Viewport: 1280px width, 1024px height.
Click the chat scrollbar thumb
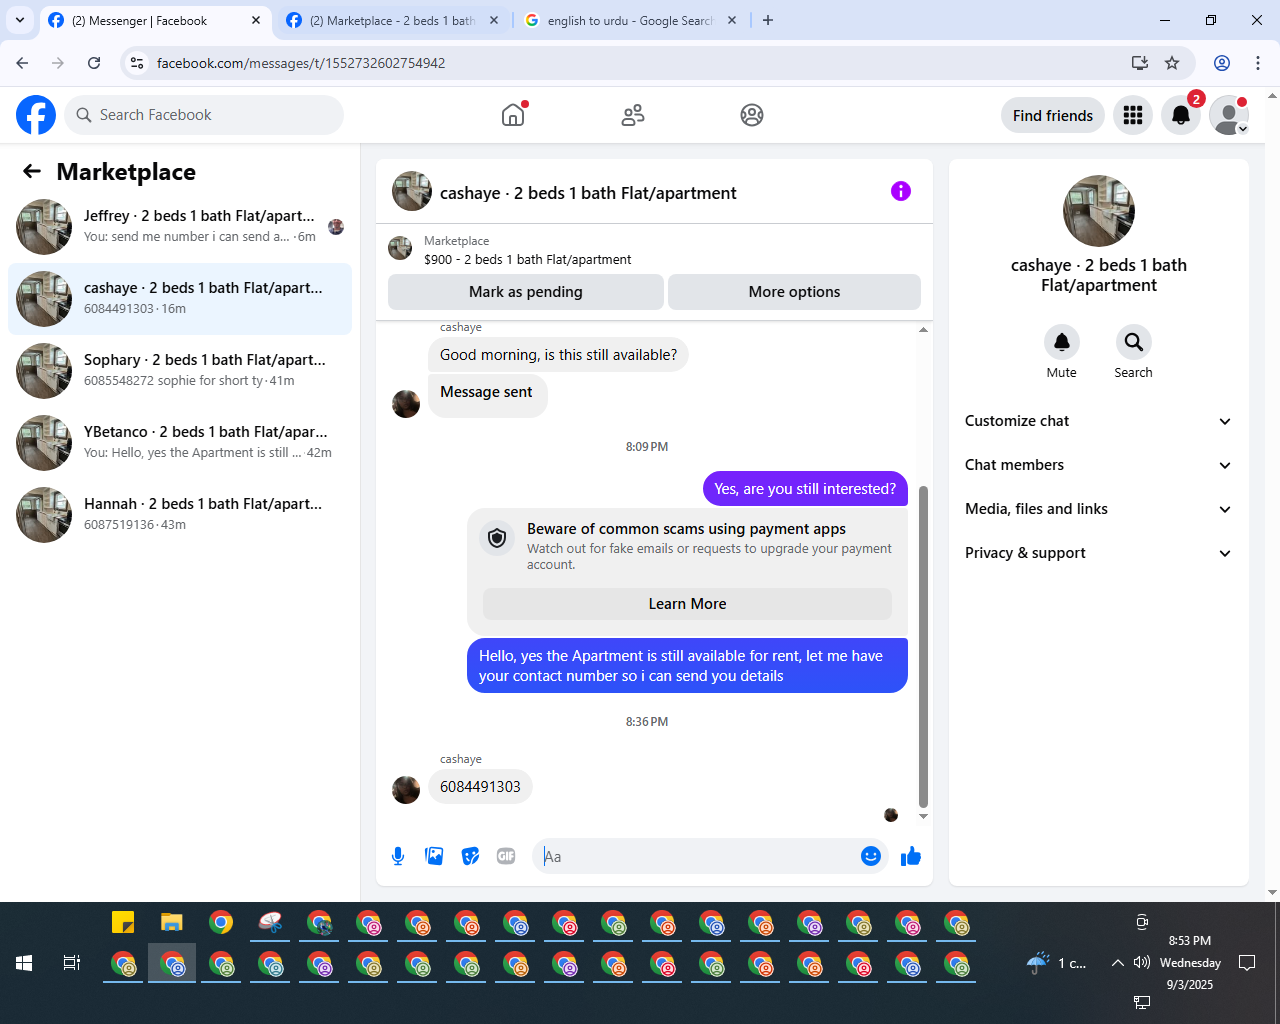[x=923, y=647]
